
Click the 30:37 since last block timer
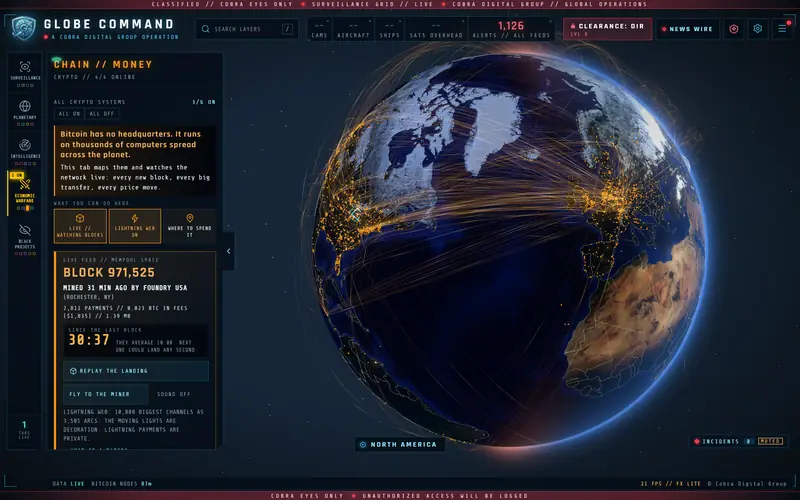point(89,340)
